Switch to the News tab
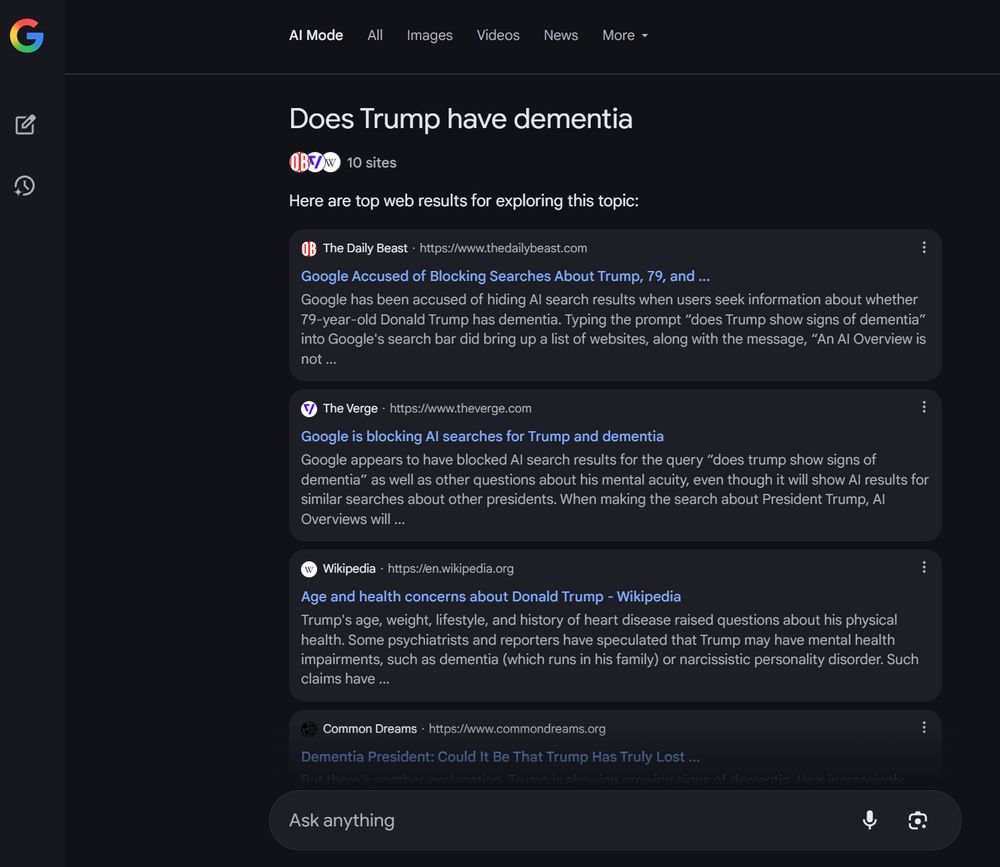Screen dimensions: 1000x867 pyautogui.click(x=560, y=35)
